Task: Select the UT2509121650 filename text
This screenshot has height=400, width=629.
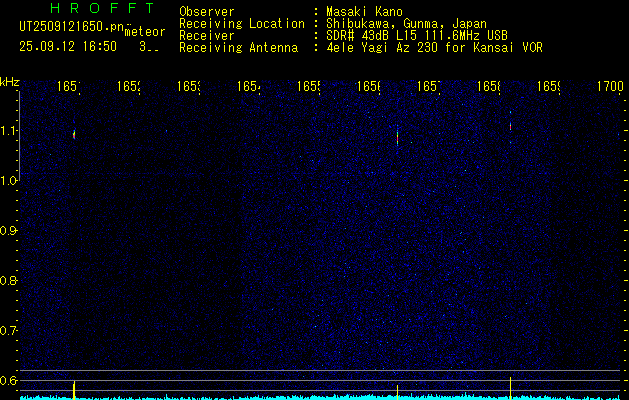Action: [x=72, y=27]
